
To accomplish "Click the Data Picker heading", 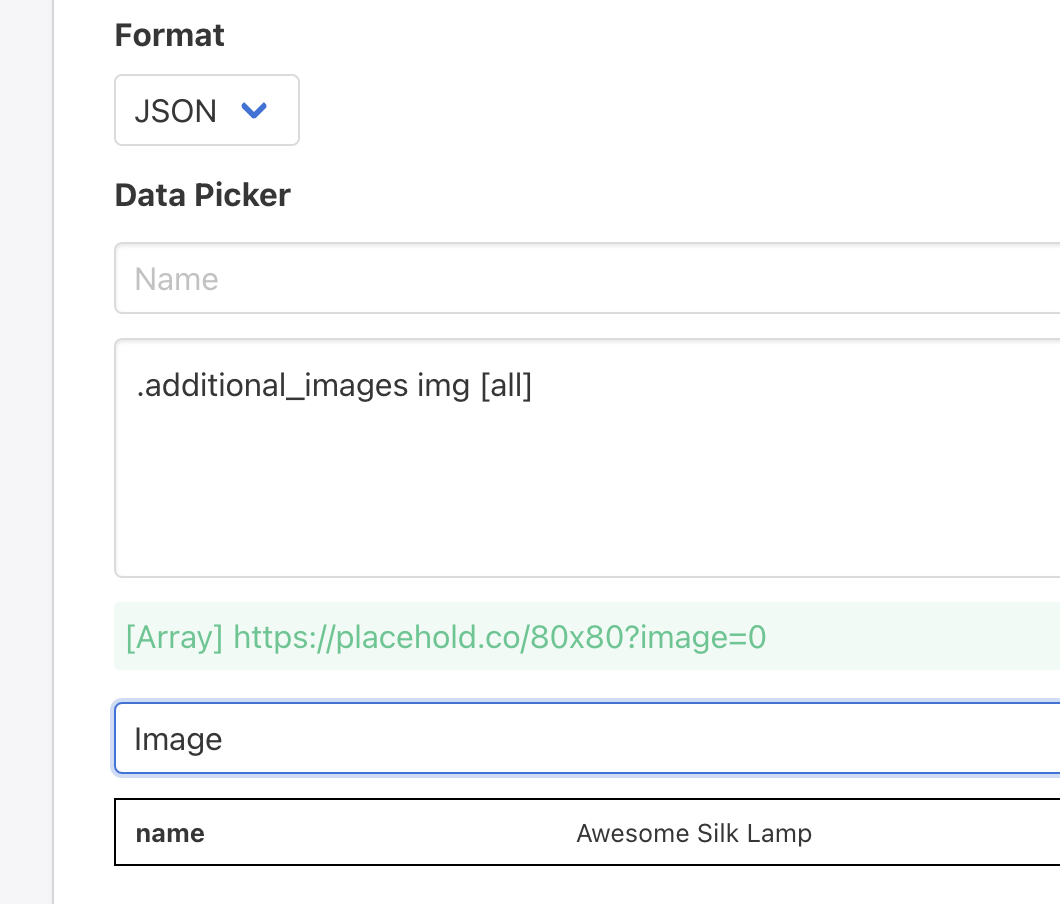I will click(x=202, y=195).
